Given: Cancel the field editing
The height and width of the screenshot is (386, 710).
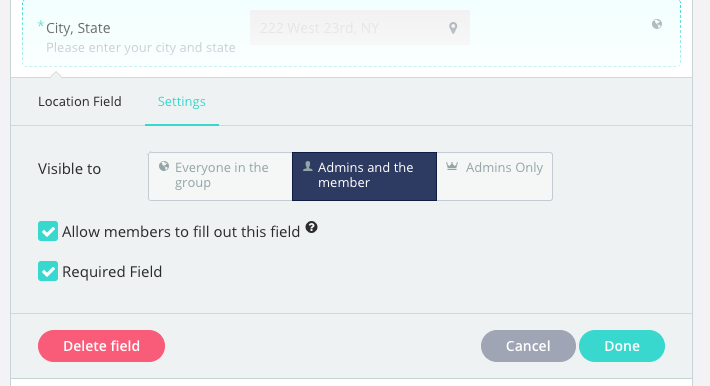Looking at the screenshot, I should click(x=528, y=346).
